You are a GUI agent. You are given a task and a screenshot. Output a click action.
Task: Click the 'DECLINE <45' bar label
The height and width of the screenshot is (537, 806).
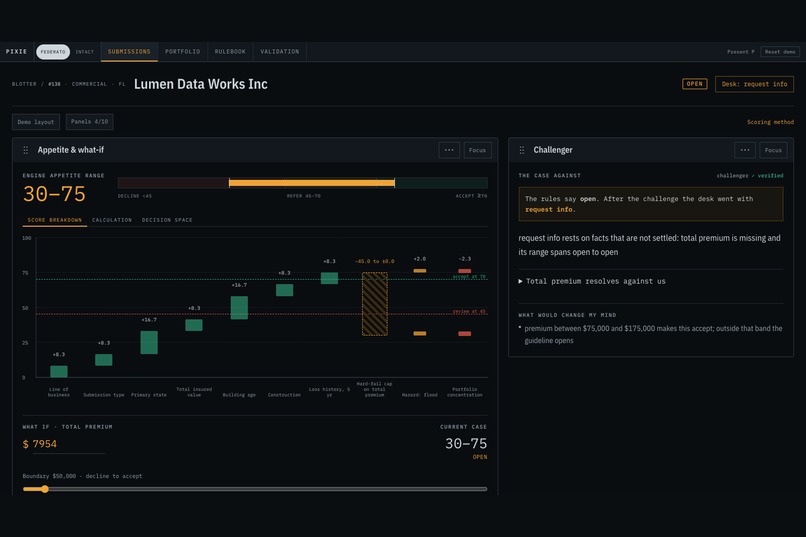pyautogui.click(x=135, y=196)
